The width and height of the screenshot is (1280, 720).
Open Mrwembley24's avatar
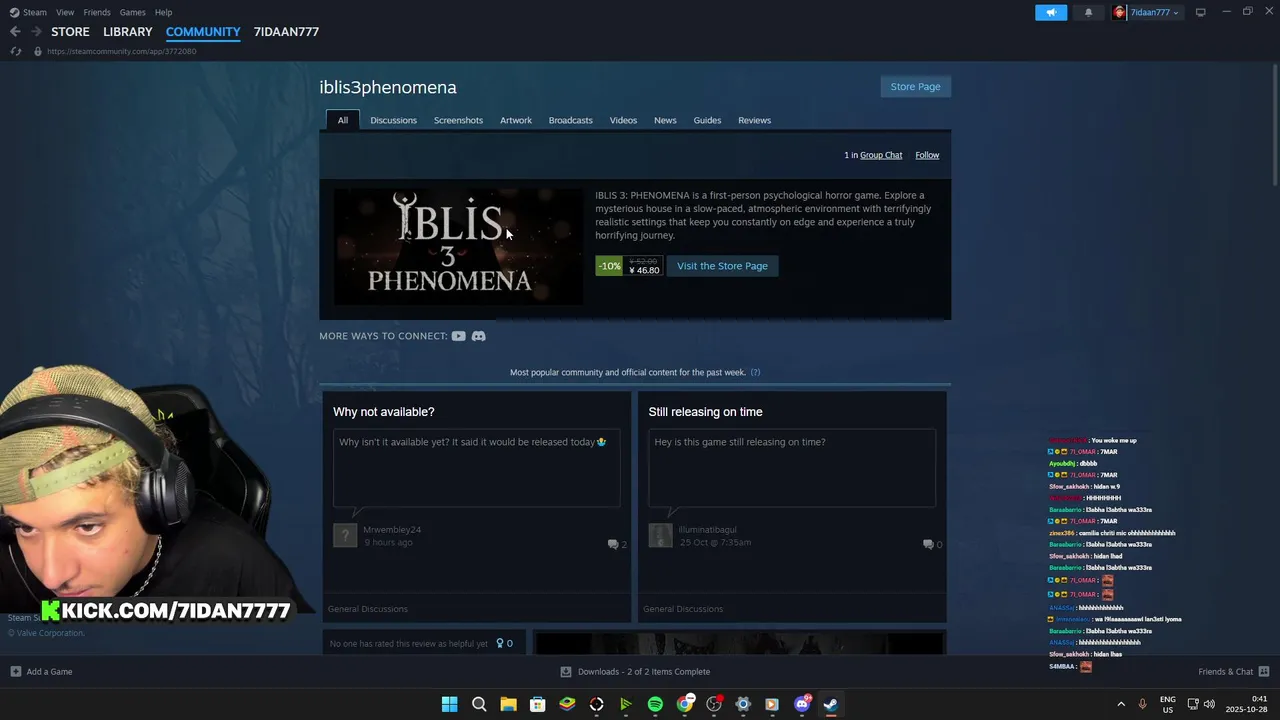[345, 535]
